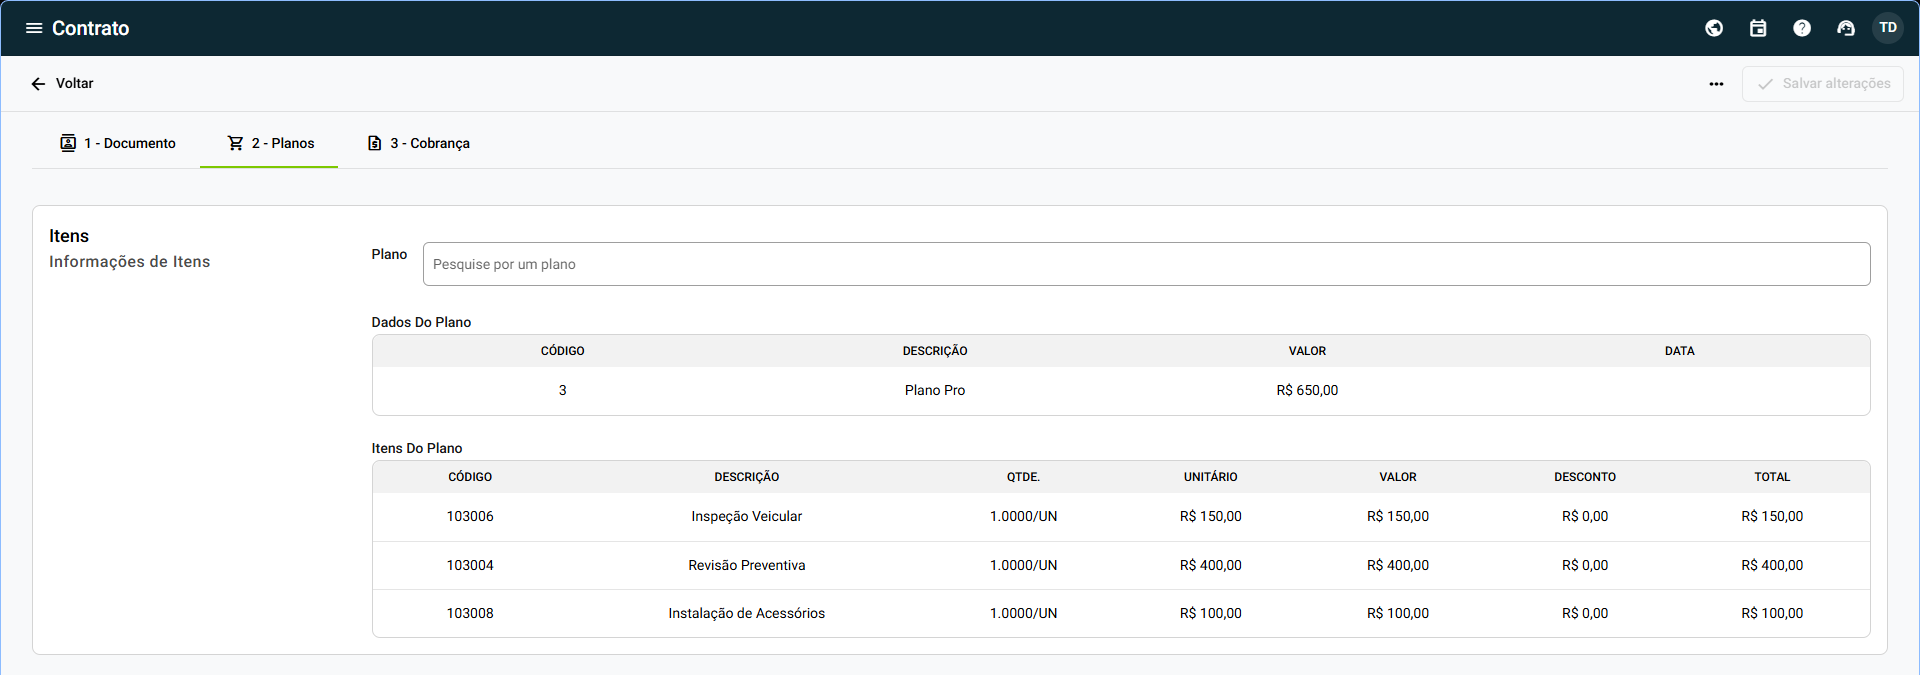
Task: Select the 2 - Planos tab
Action: coord(270,143)
